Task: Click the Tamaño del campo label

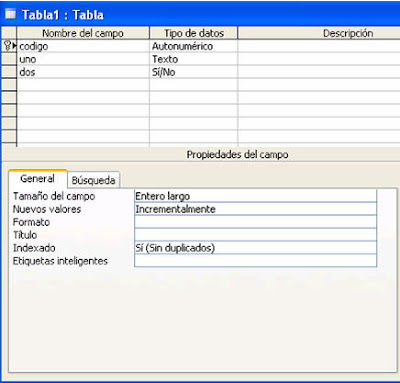Action: (x=54, y=196)
